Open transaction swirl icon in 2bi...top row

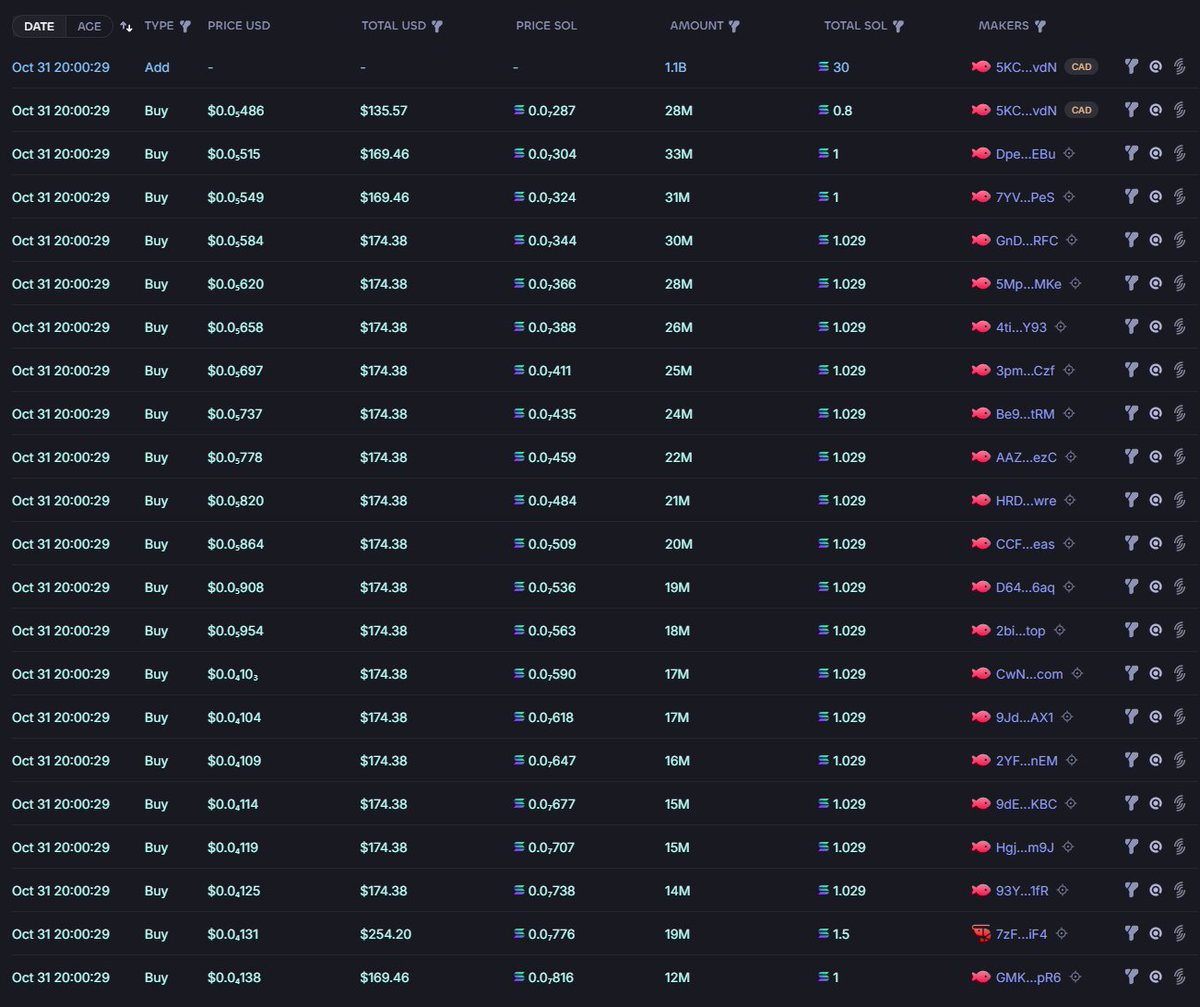1179,630
